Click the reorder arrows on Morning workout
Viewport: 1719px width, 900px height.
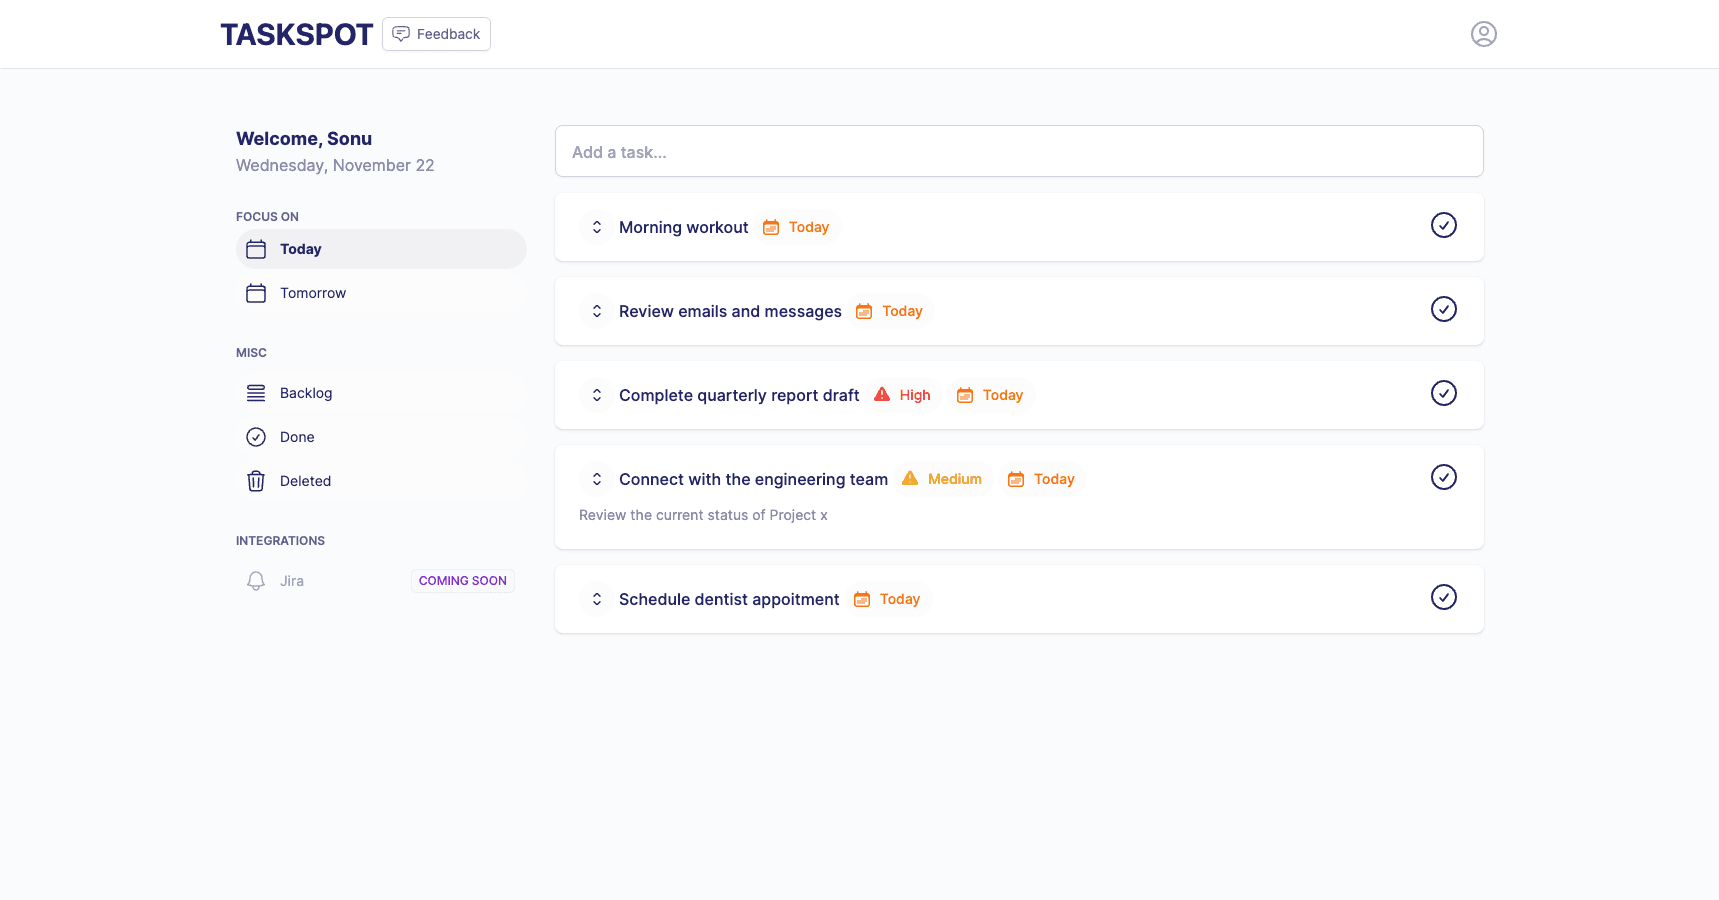pyautogui.click(x=596, y=227)
